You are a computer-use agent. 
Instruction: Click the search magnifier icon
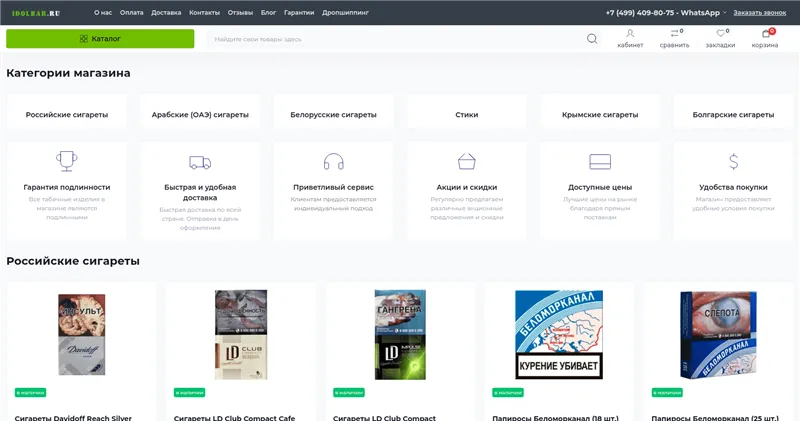tap(592, 39)
